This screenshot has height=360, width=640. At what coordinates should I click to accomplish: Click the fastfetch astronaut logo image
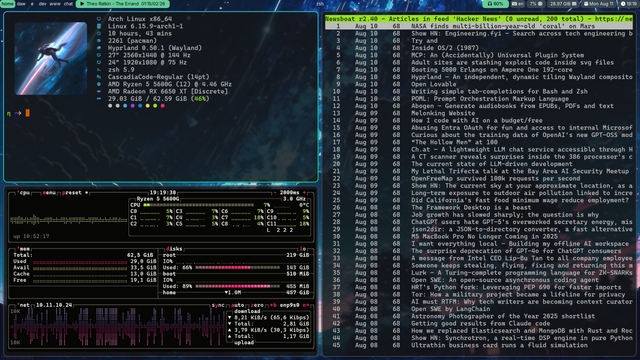(51, 58)
